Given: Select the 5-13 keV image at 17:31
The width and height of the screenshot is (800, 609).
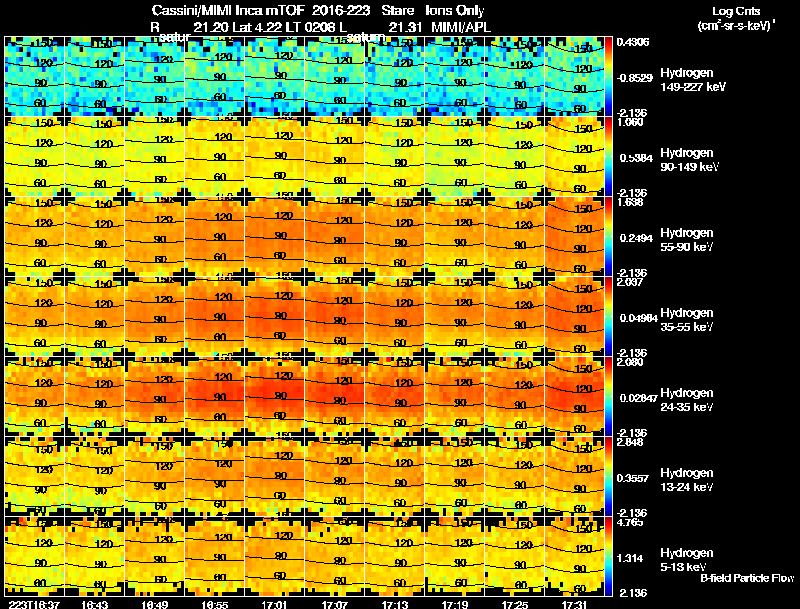Looking at the screenshot, I should [575, 556].
